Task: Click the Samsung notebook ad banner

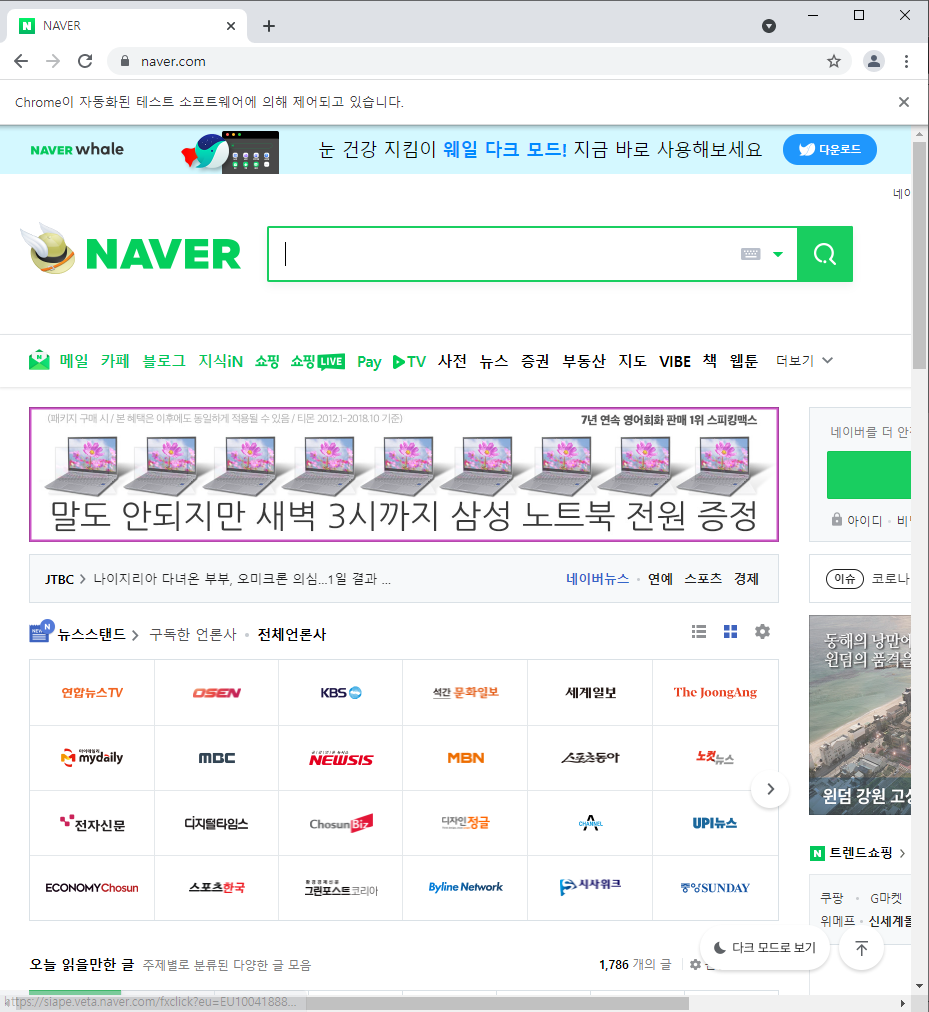Action: pos(403,474)
